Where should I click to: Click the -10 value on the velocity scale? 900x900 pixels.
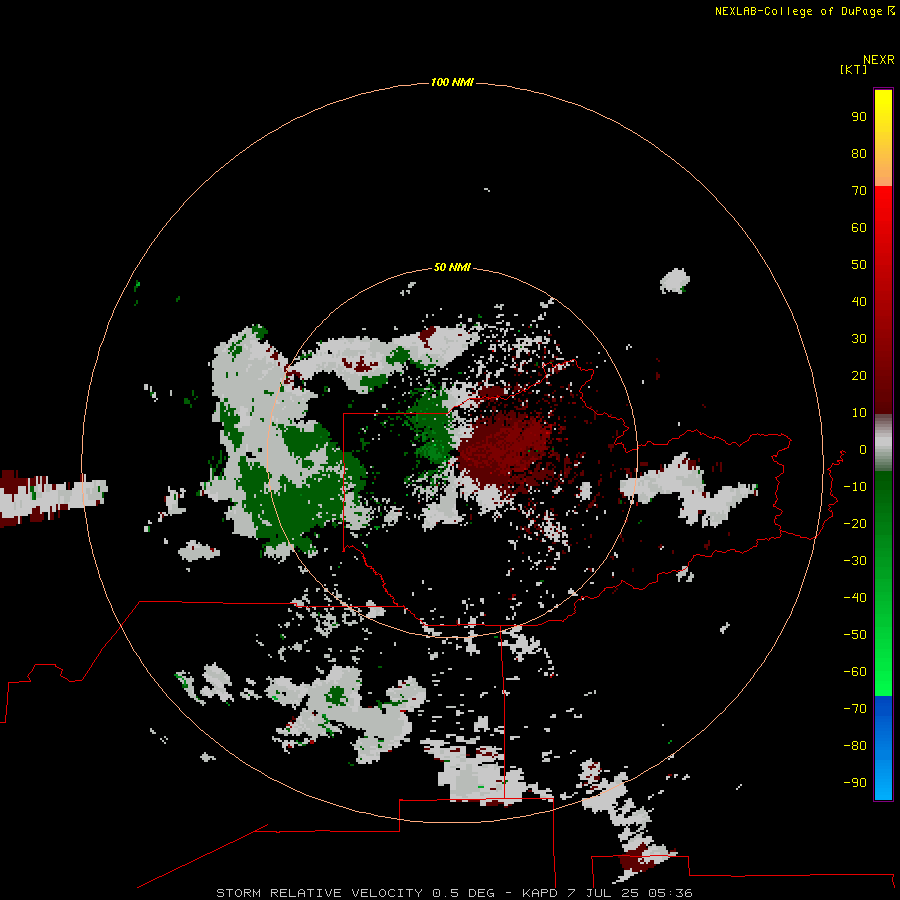click(855, 487)
